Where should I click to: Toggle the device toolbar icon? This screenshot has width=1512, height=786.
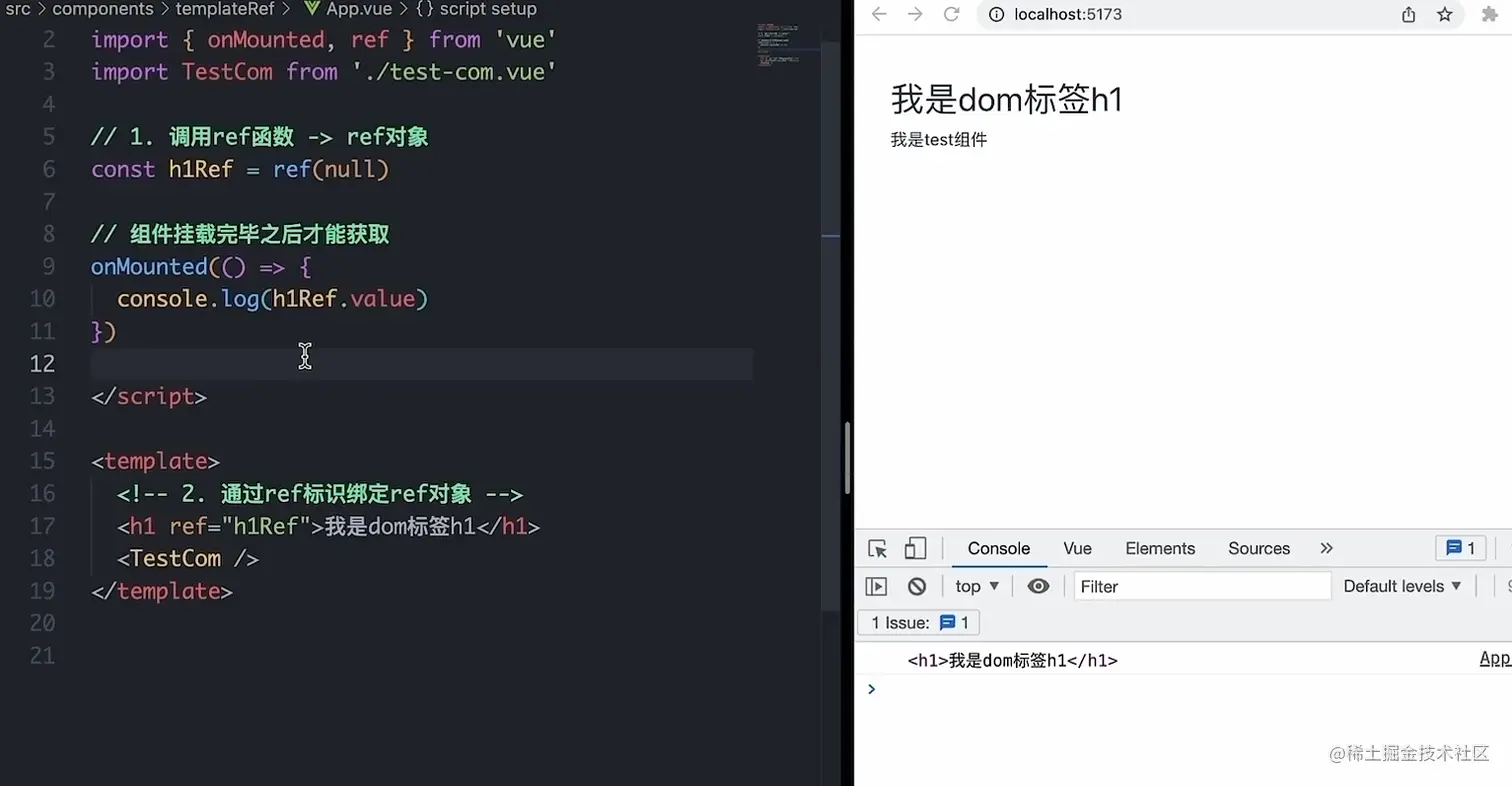915,548
